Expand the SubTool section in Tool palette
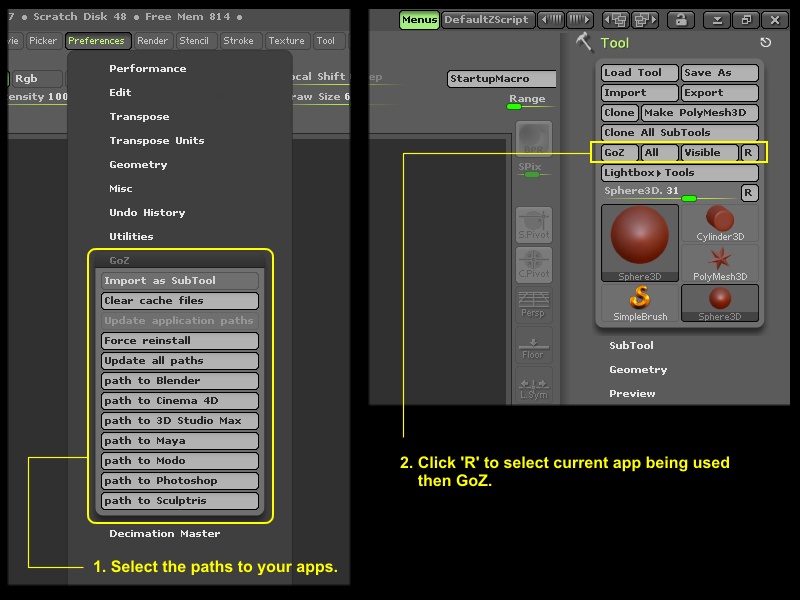 (x=632, y=345)
